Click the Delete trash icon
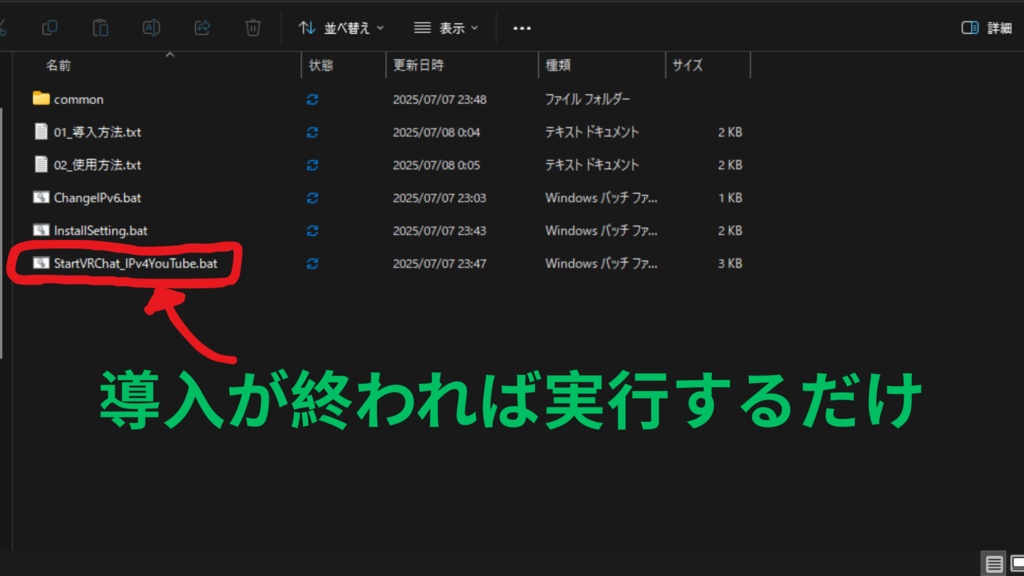1024x576 pixels. tap(251, 27)
